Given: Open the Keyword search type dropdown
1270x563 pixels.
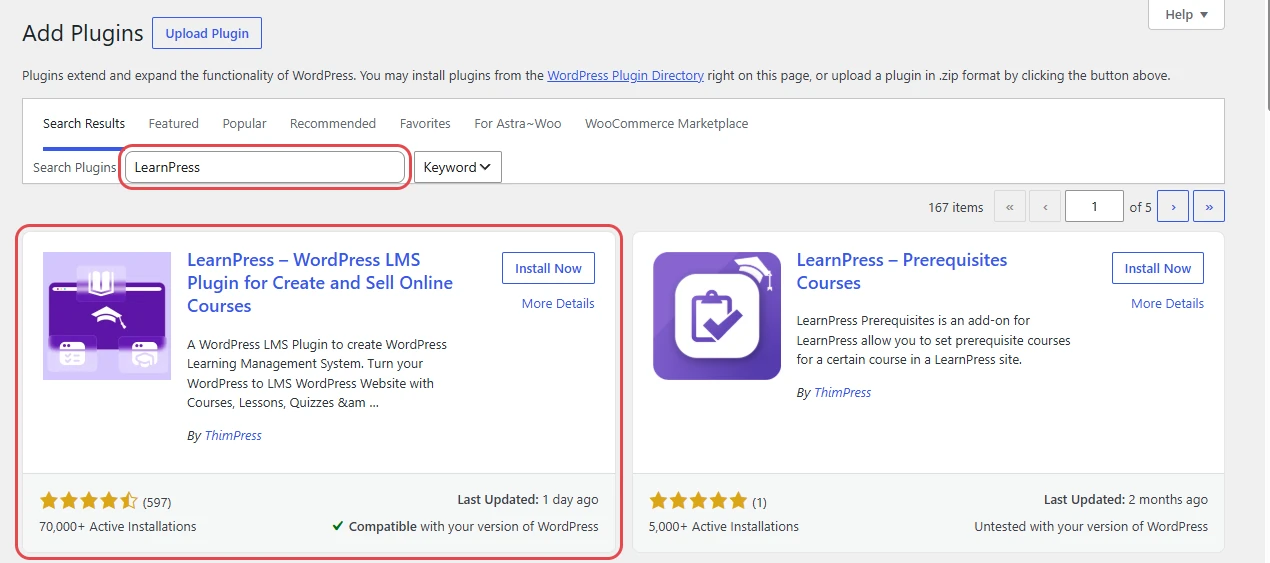Looking at the screenshot, I should [x=458, y=167].
